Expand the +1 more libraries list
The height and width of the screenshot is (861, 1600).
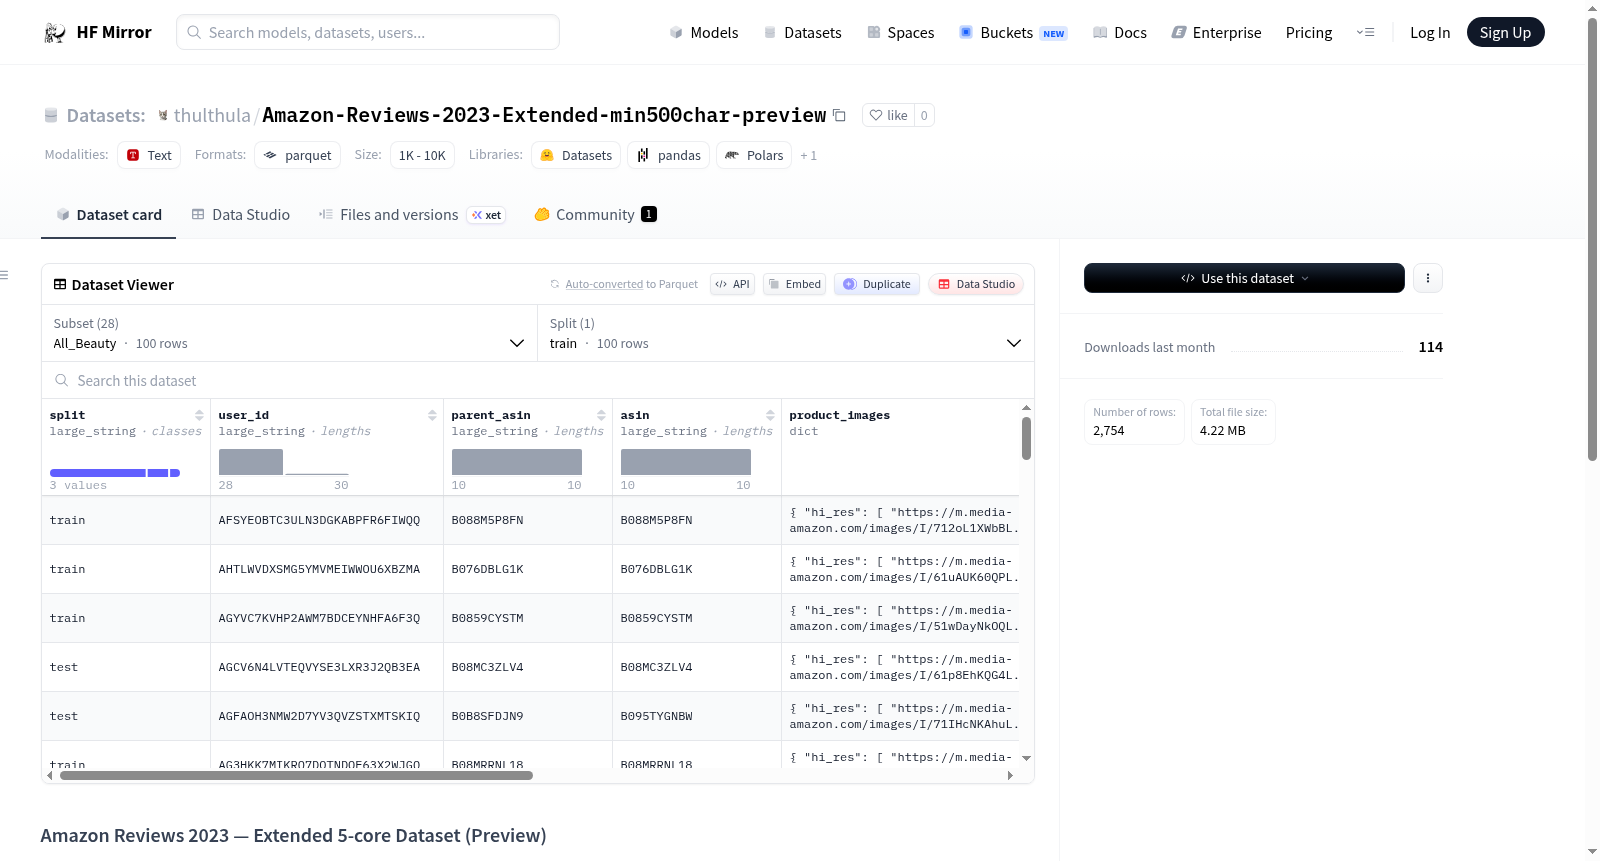(x=808, y=155)
